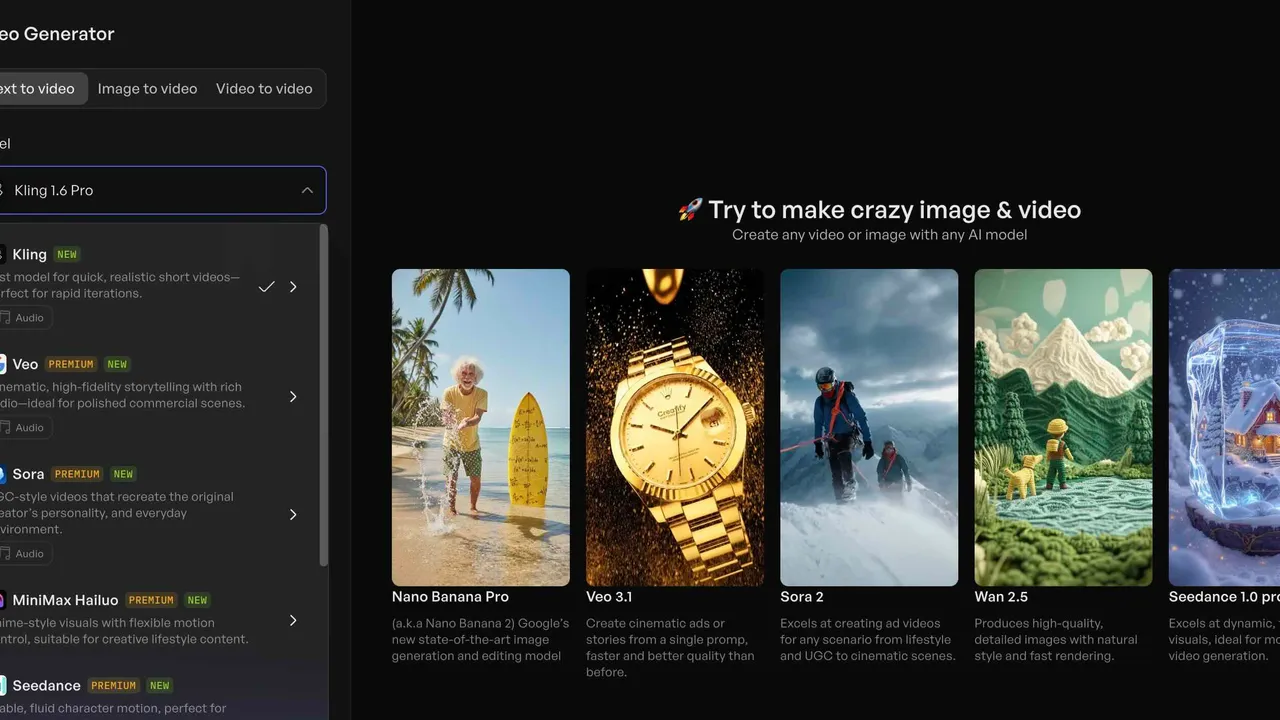
Task: Expand Sora model versions chevron
Action: [293, 514]
